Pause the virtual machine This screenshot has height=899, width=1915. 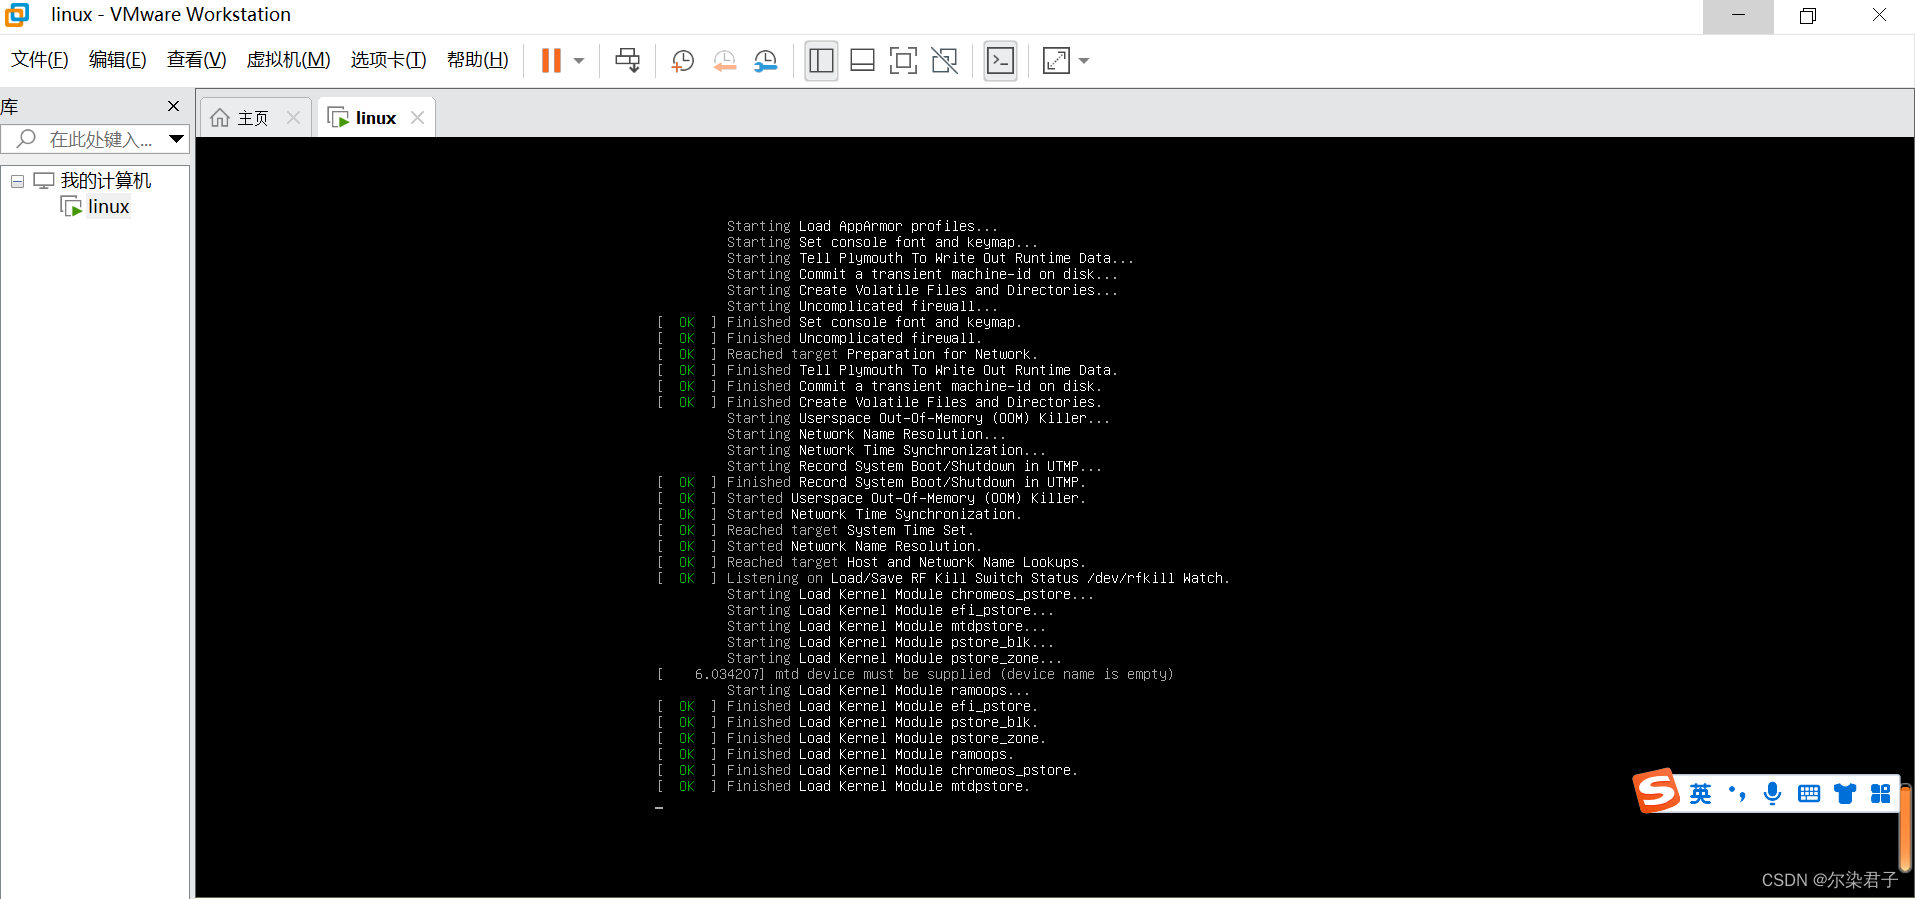[x=551, y=61]
